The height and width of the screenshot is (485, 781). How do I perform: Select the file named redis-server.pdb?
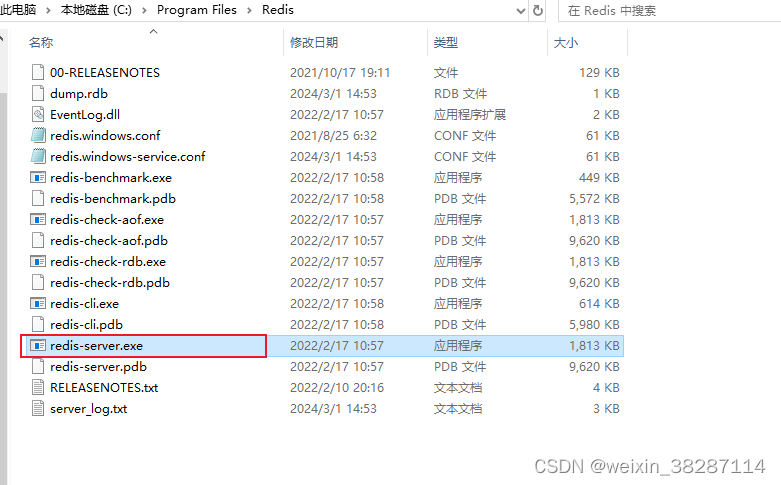coord(99,366)
